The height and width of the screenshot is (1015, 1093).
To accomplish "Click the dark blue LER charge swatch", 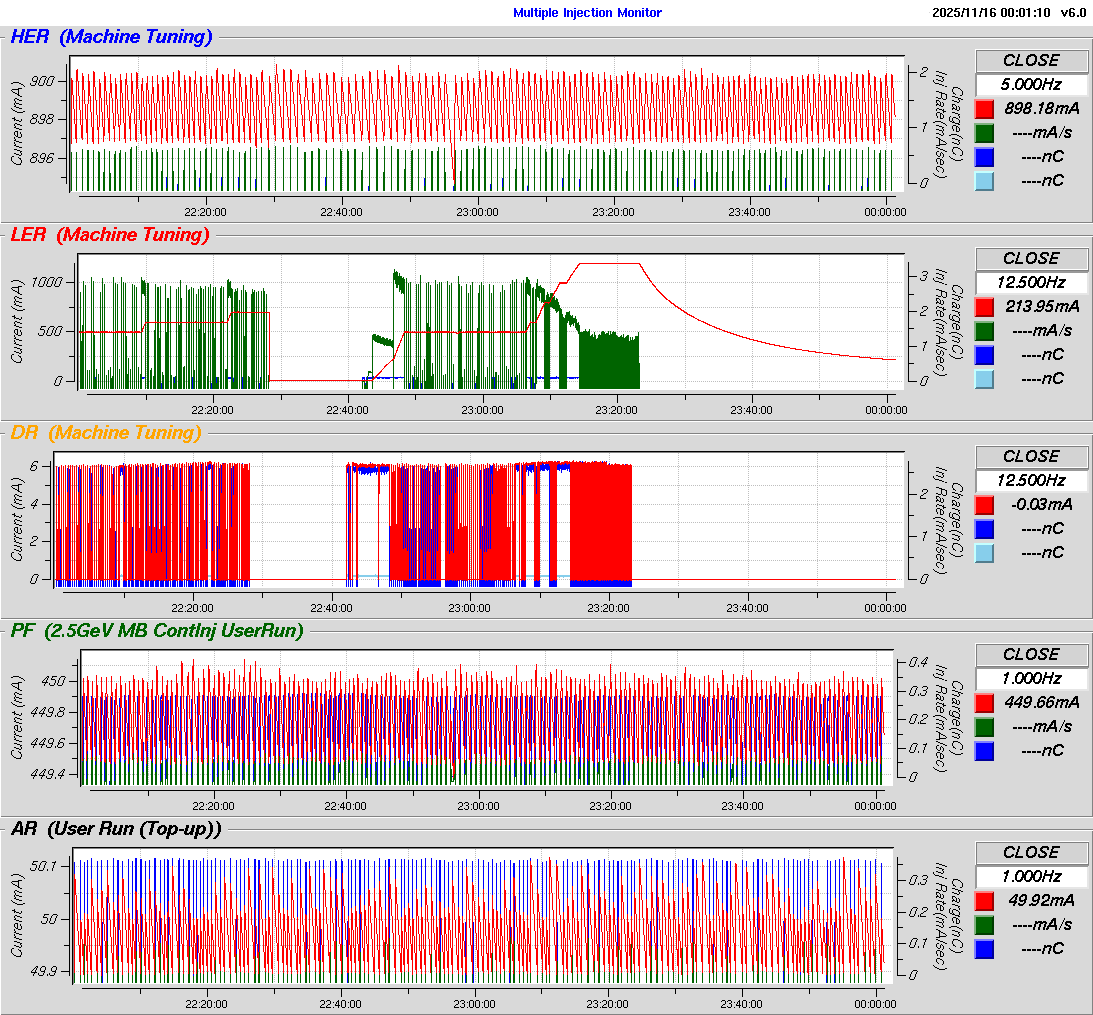I will tap(985, 354).
